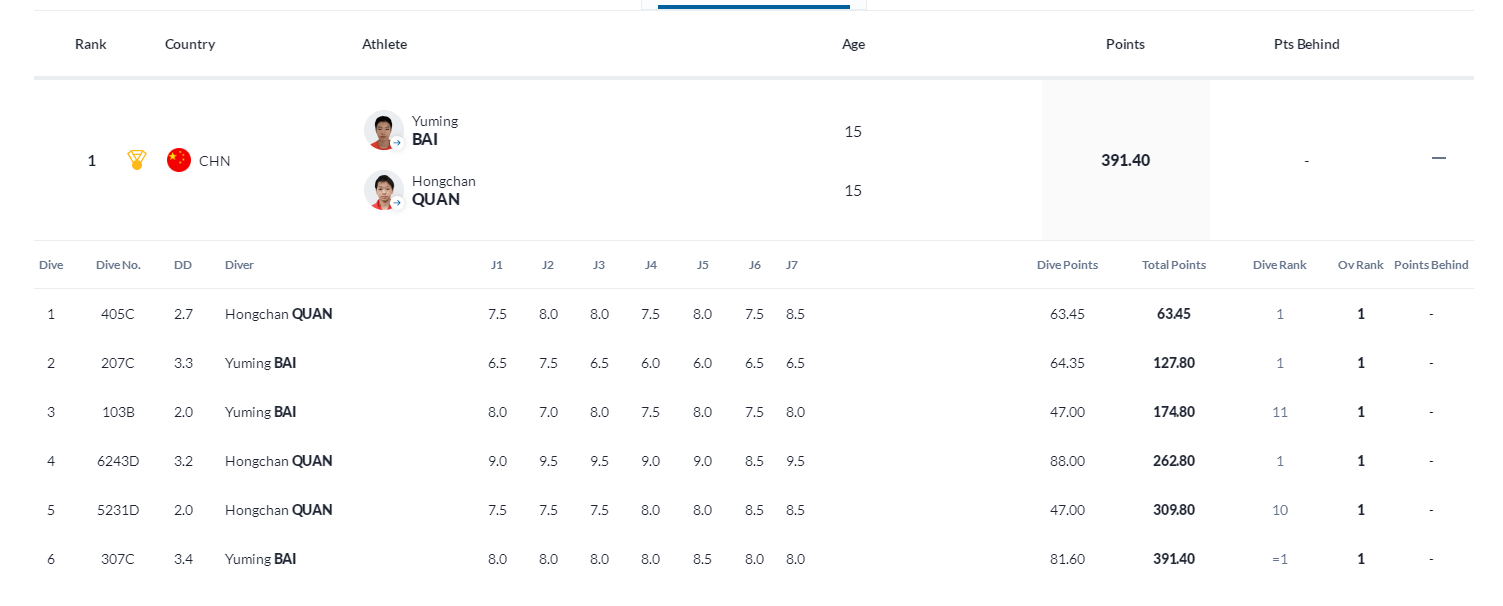Click dive rank =1 for dive 307C
Image resolution: width=1503 pixels, height=606 pixels.
[x=1280, y=559]
